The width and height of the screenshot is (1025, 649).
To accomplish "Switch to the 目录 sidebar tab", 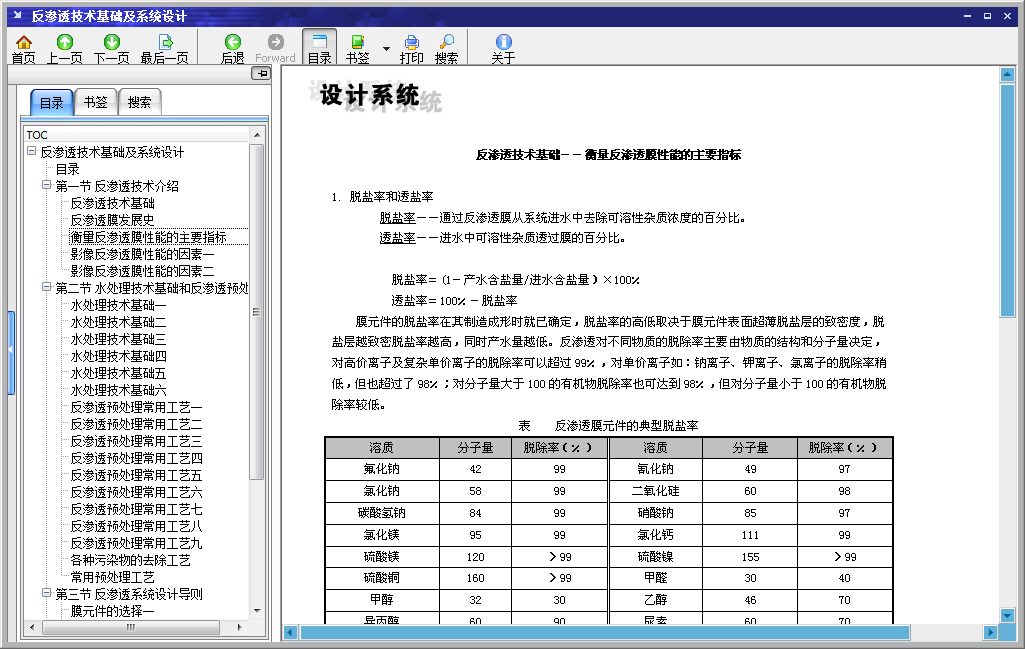I will (x=52, y=103).
